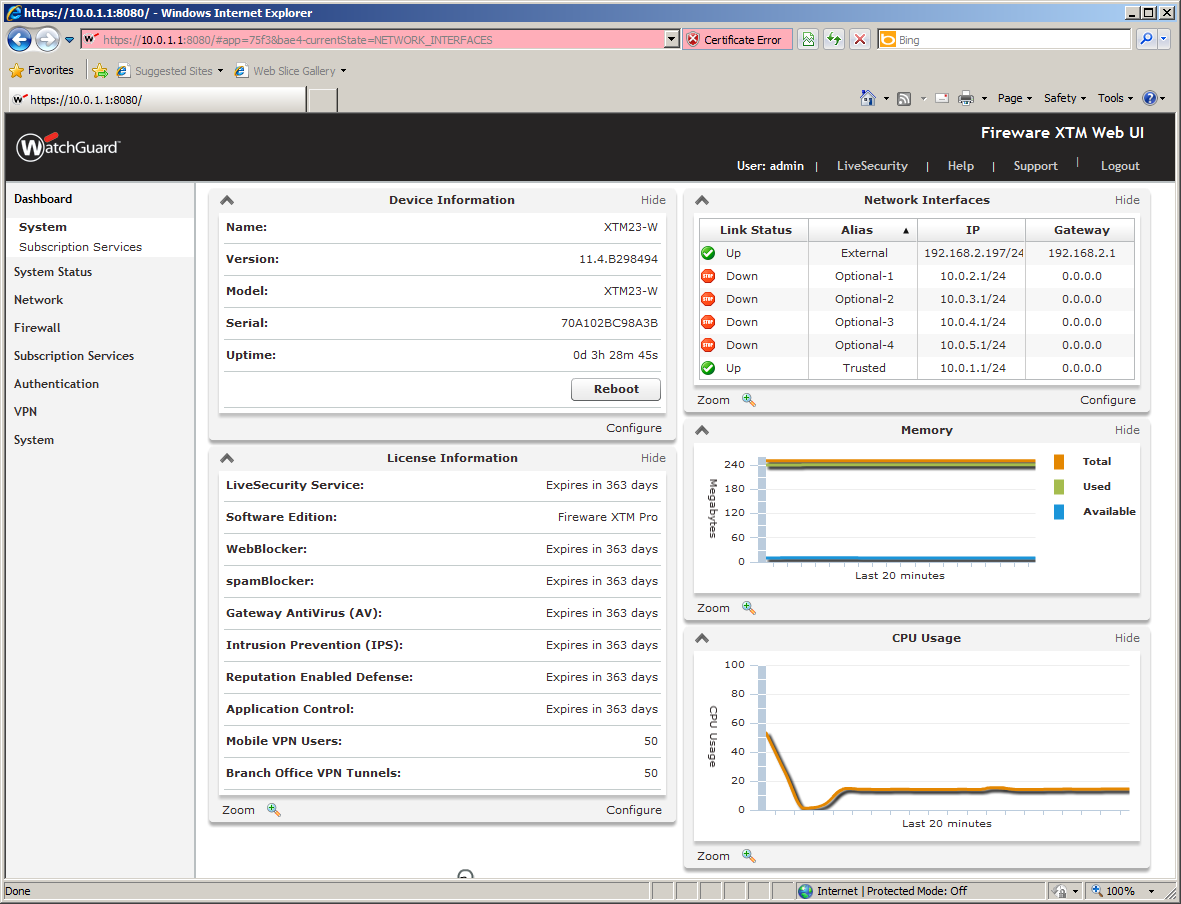Open Firewall menu in sidebar

[37, 328]
